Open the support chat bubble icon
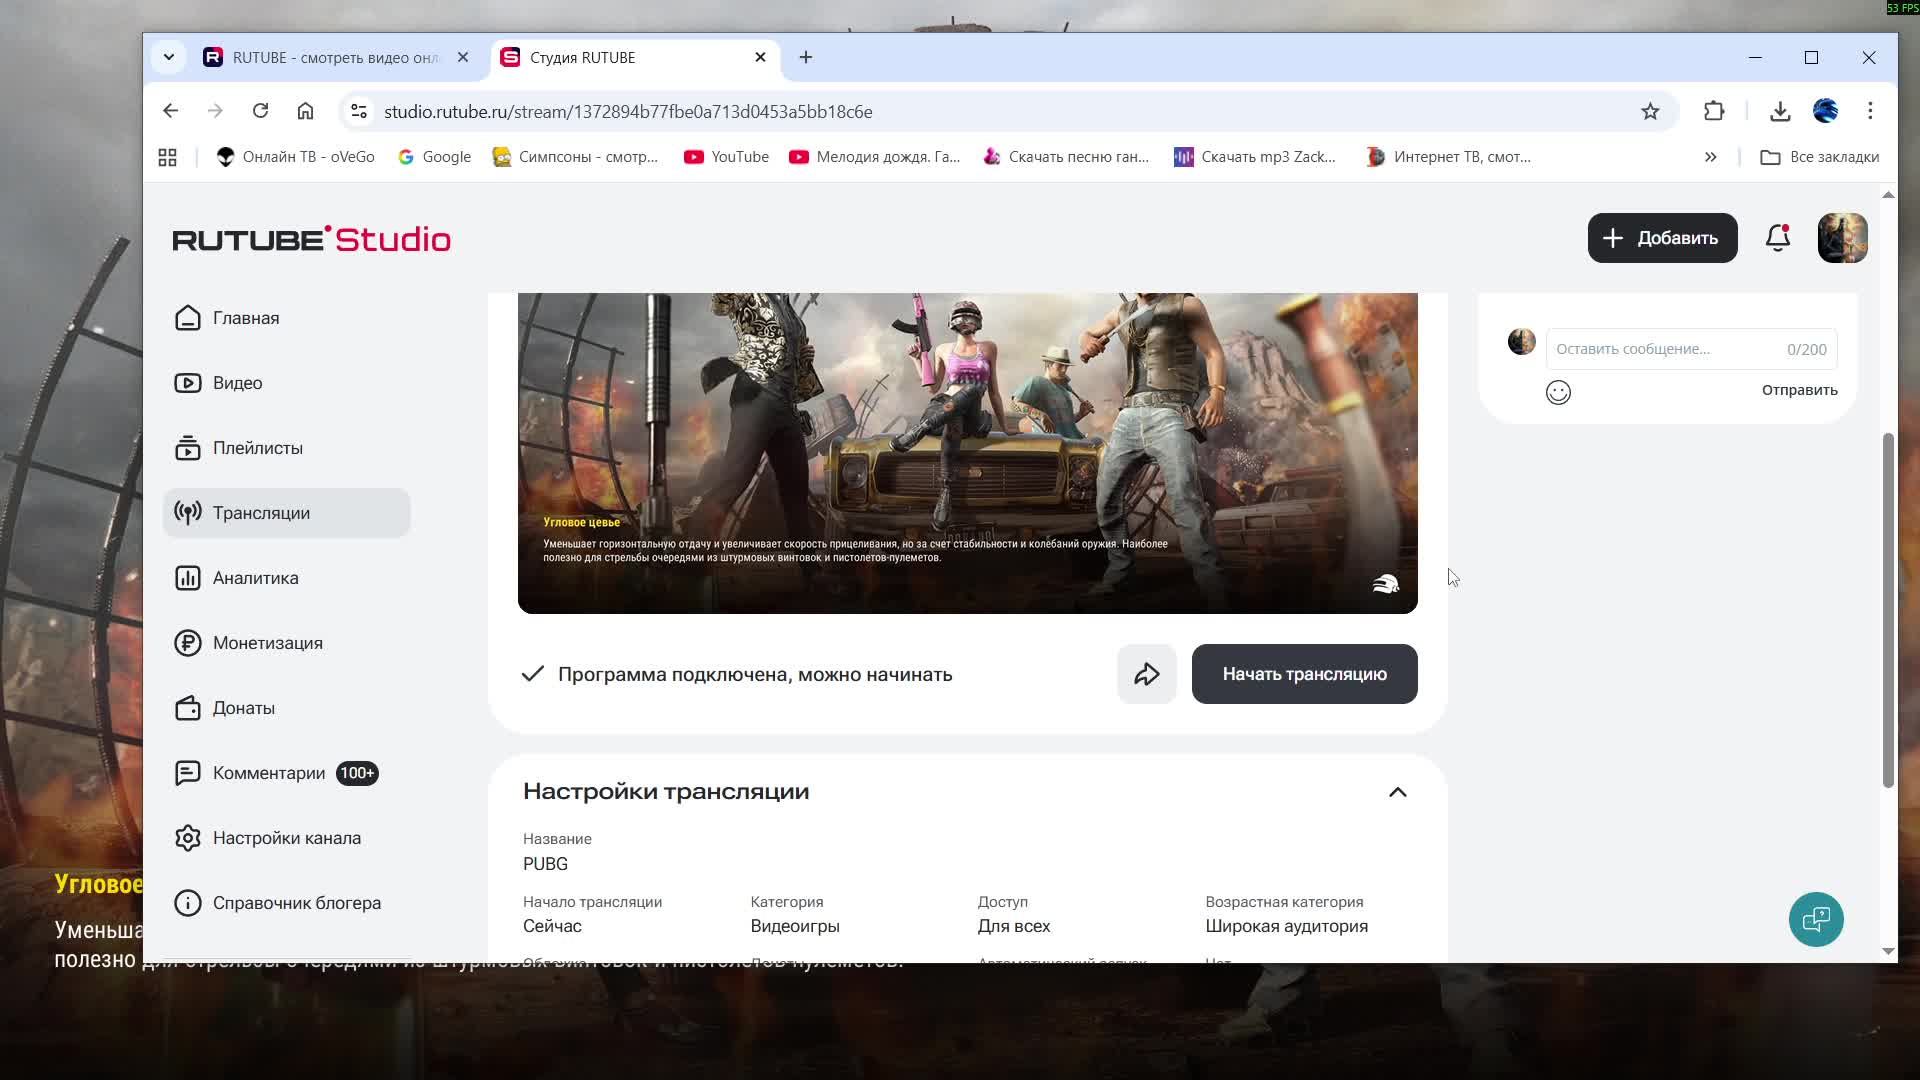The width and height of the screenshot is (1920, 1080). pos(1815,919)
